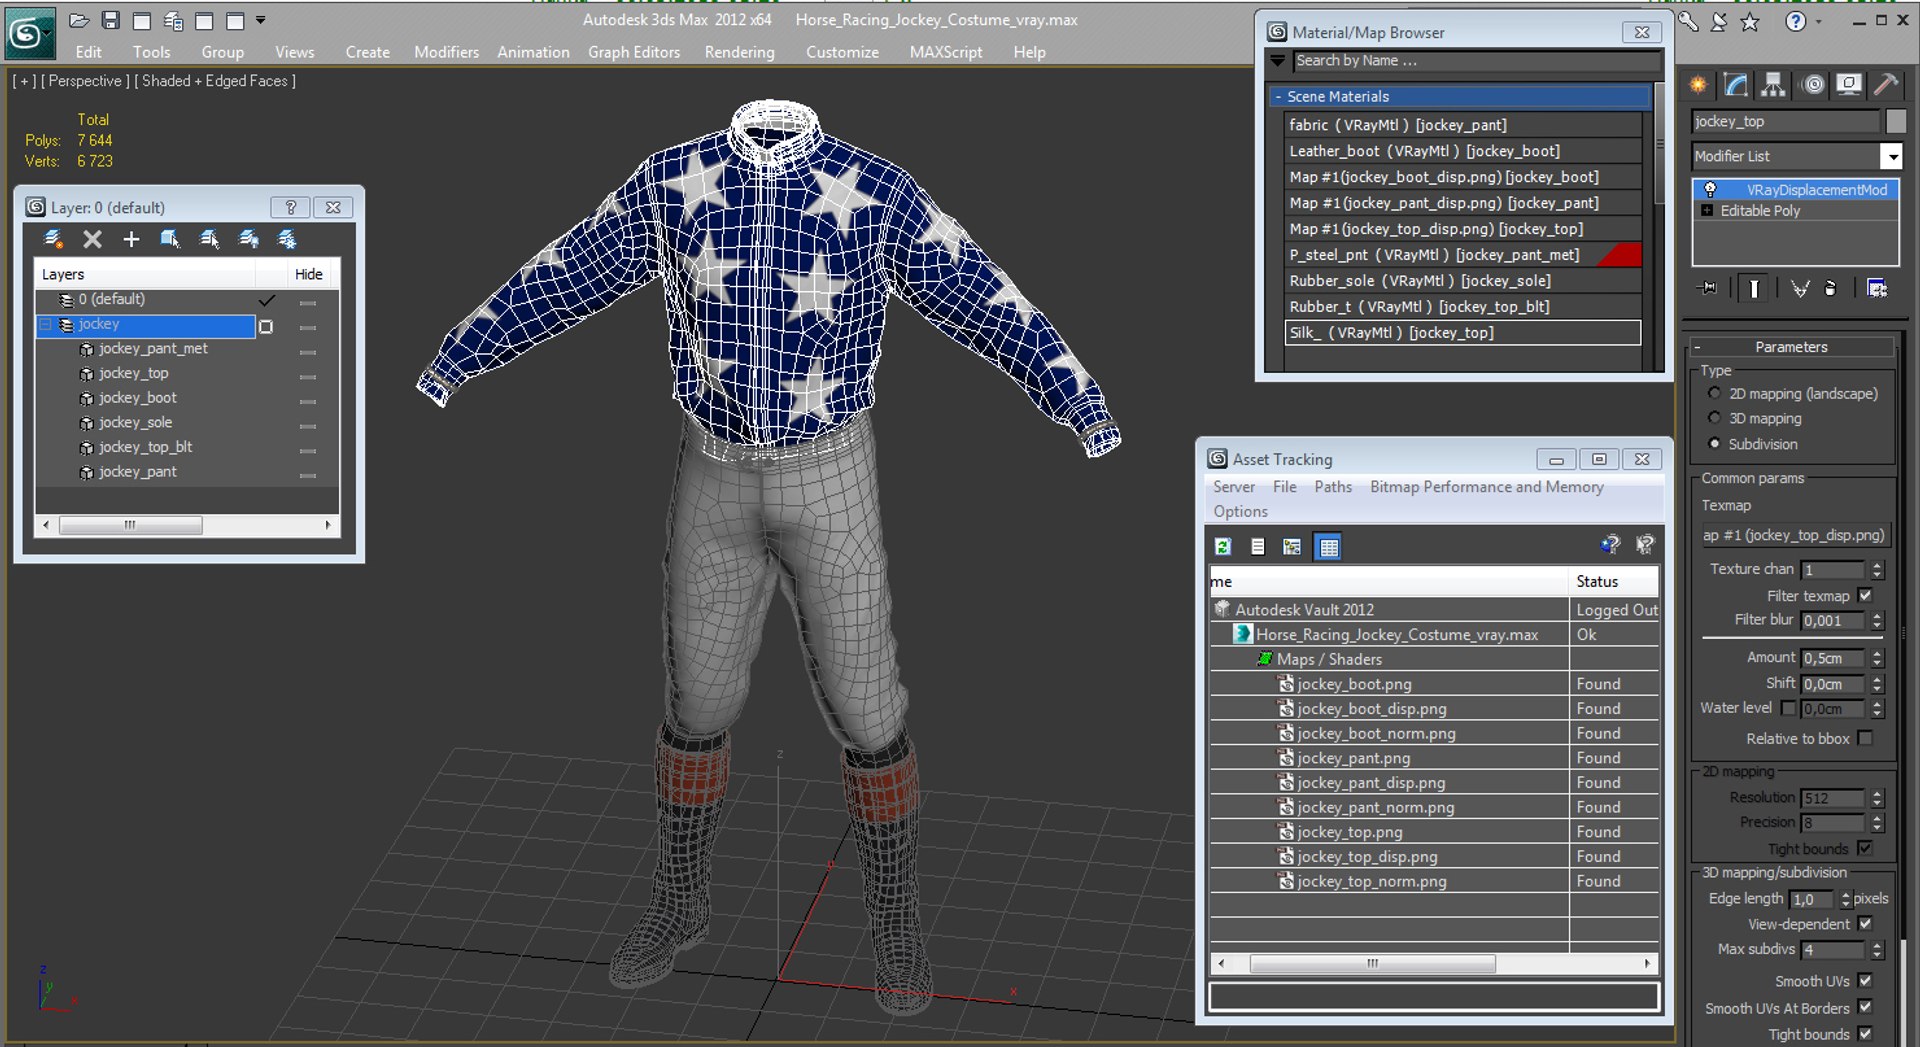This screenshot has height=1047, width=1920.
Task: Click the jockey_top object color swatch
Action: pyautogui.click(x=1895, y=121)
